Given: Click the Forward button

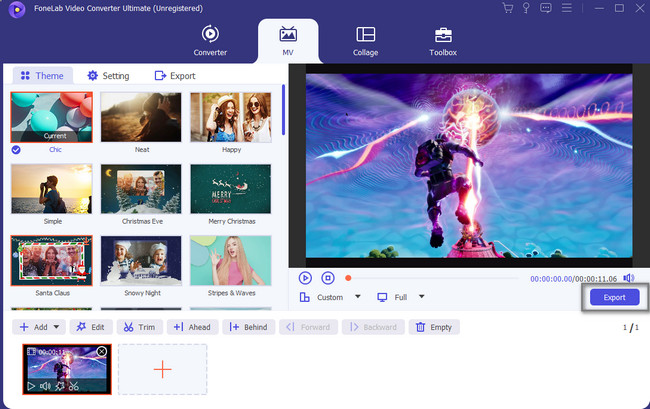Looking at the screenshot, I should click(x=308, y=327).
